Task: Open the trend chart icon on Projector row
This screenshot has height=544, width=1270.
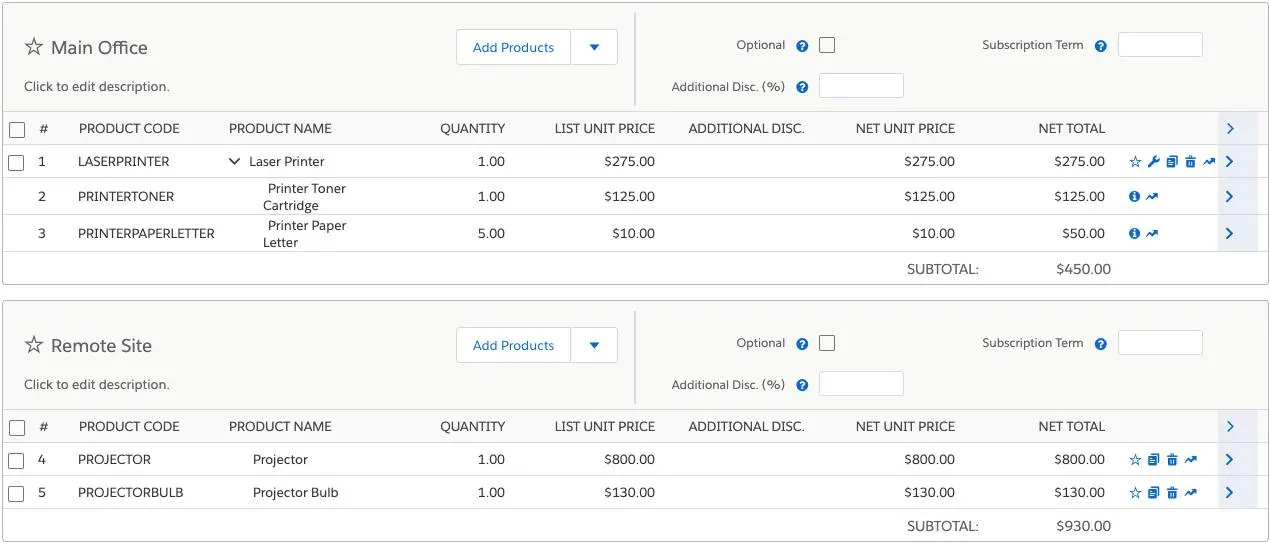Action: point(1190,460)
